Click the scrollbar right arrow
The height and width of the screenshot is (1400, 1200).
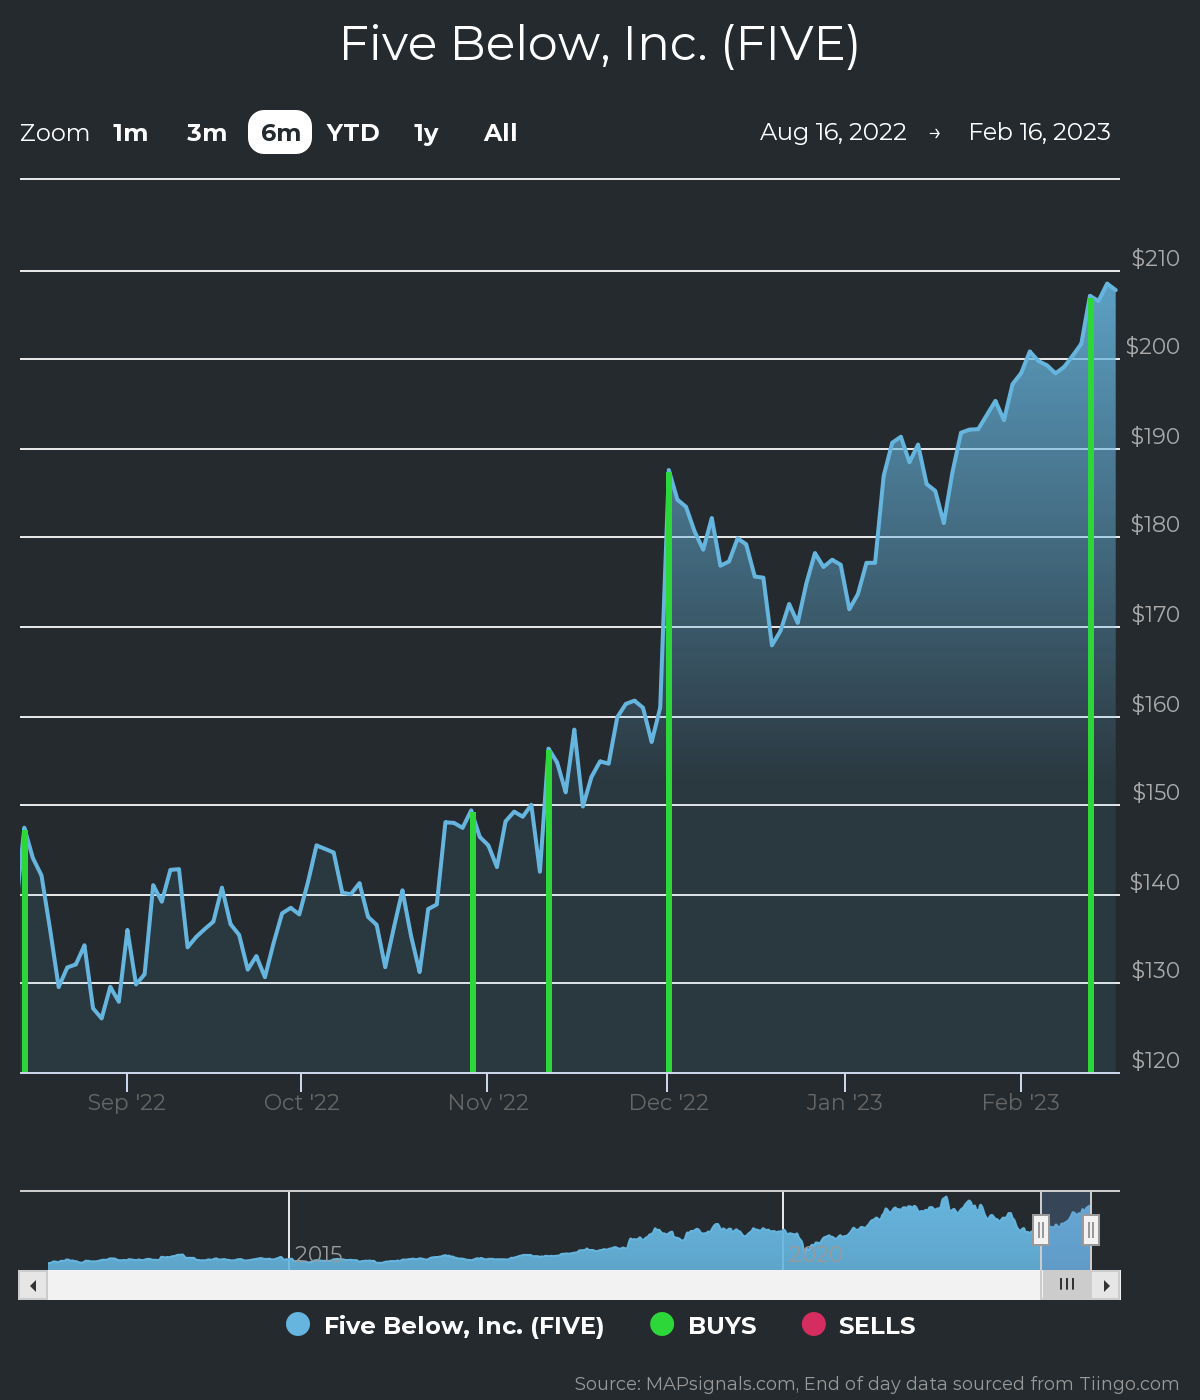tap(1106, 1285)
